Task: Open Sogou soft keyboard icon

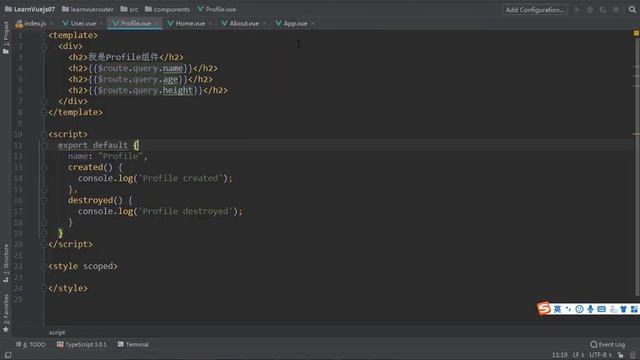Action: 601,309
